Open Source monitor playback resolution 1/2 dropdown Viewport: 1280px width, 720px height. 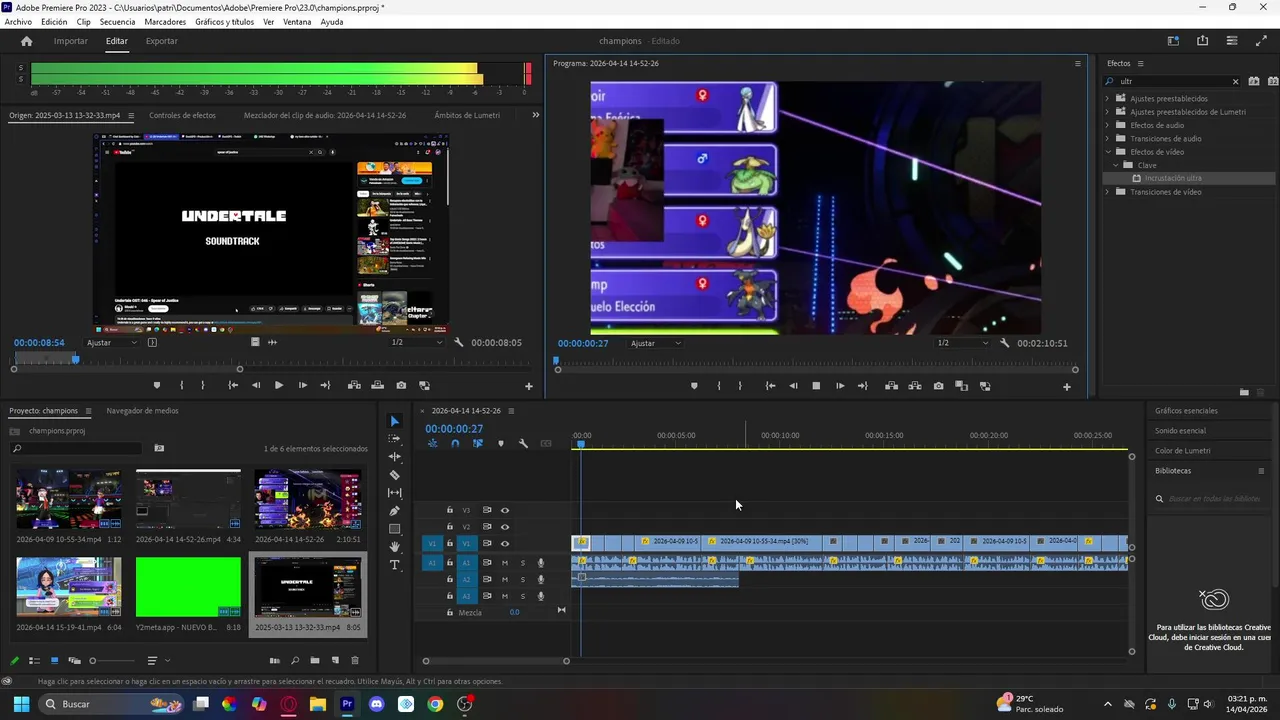click(x=417, y=342)
